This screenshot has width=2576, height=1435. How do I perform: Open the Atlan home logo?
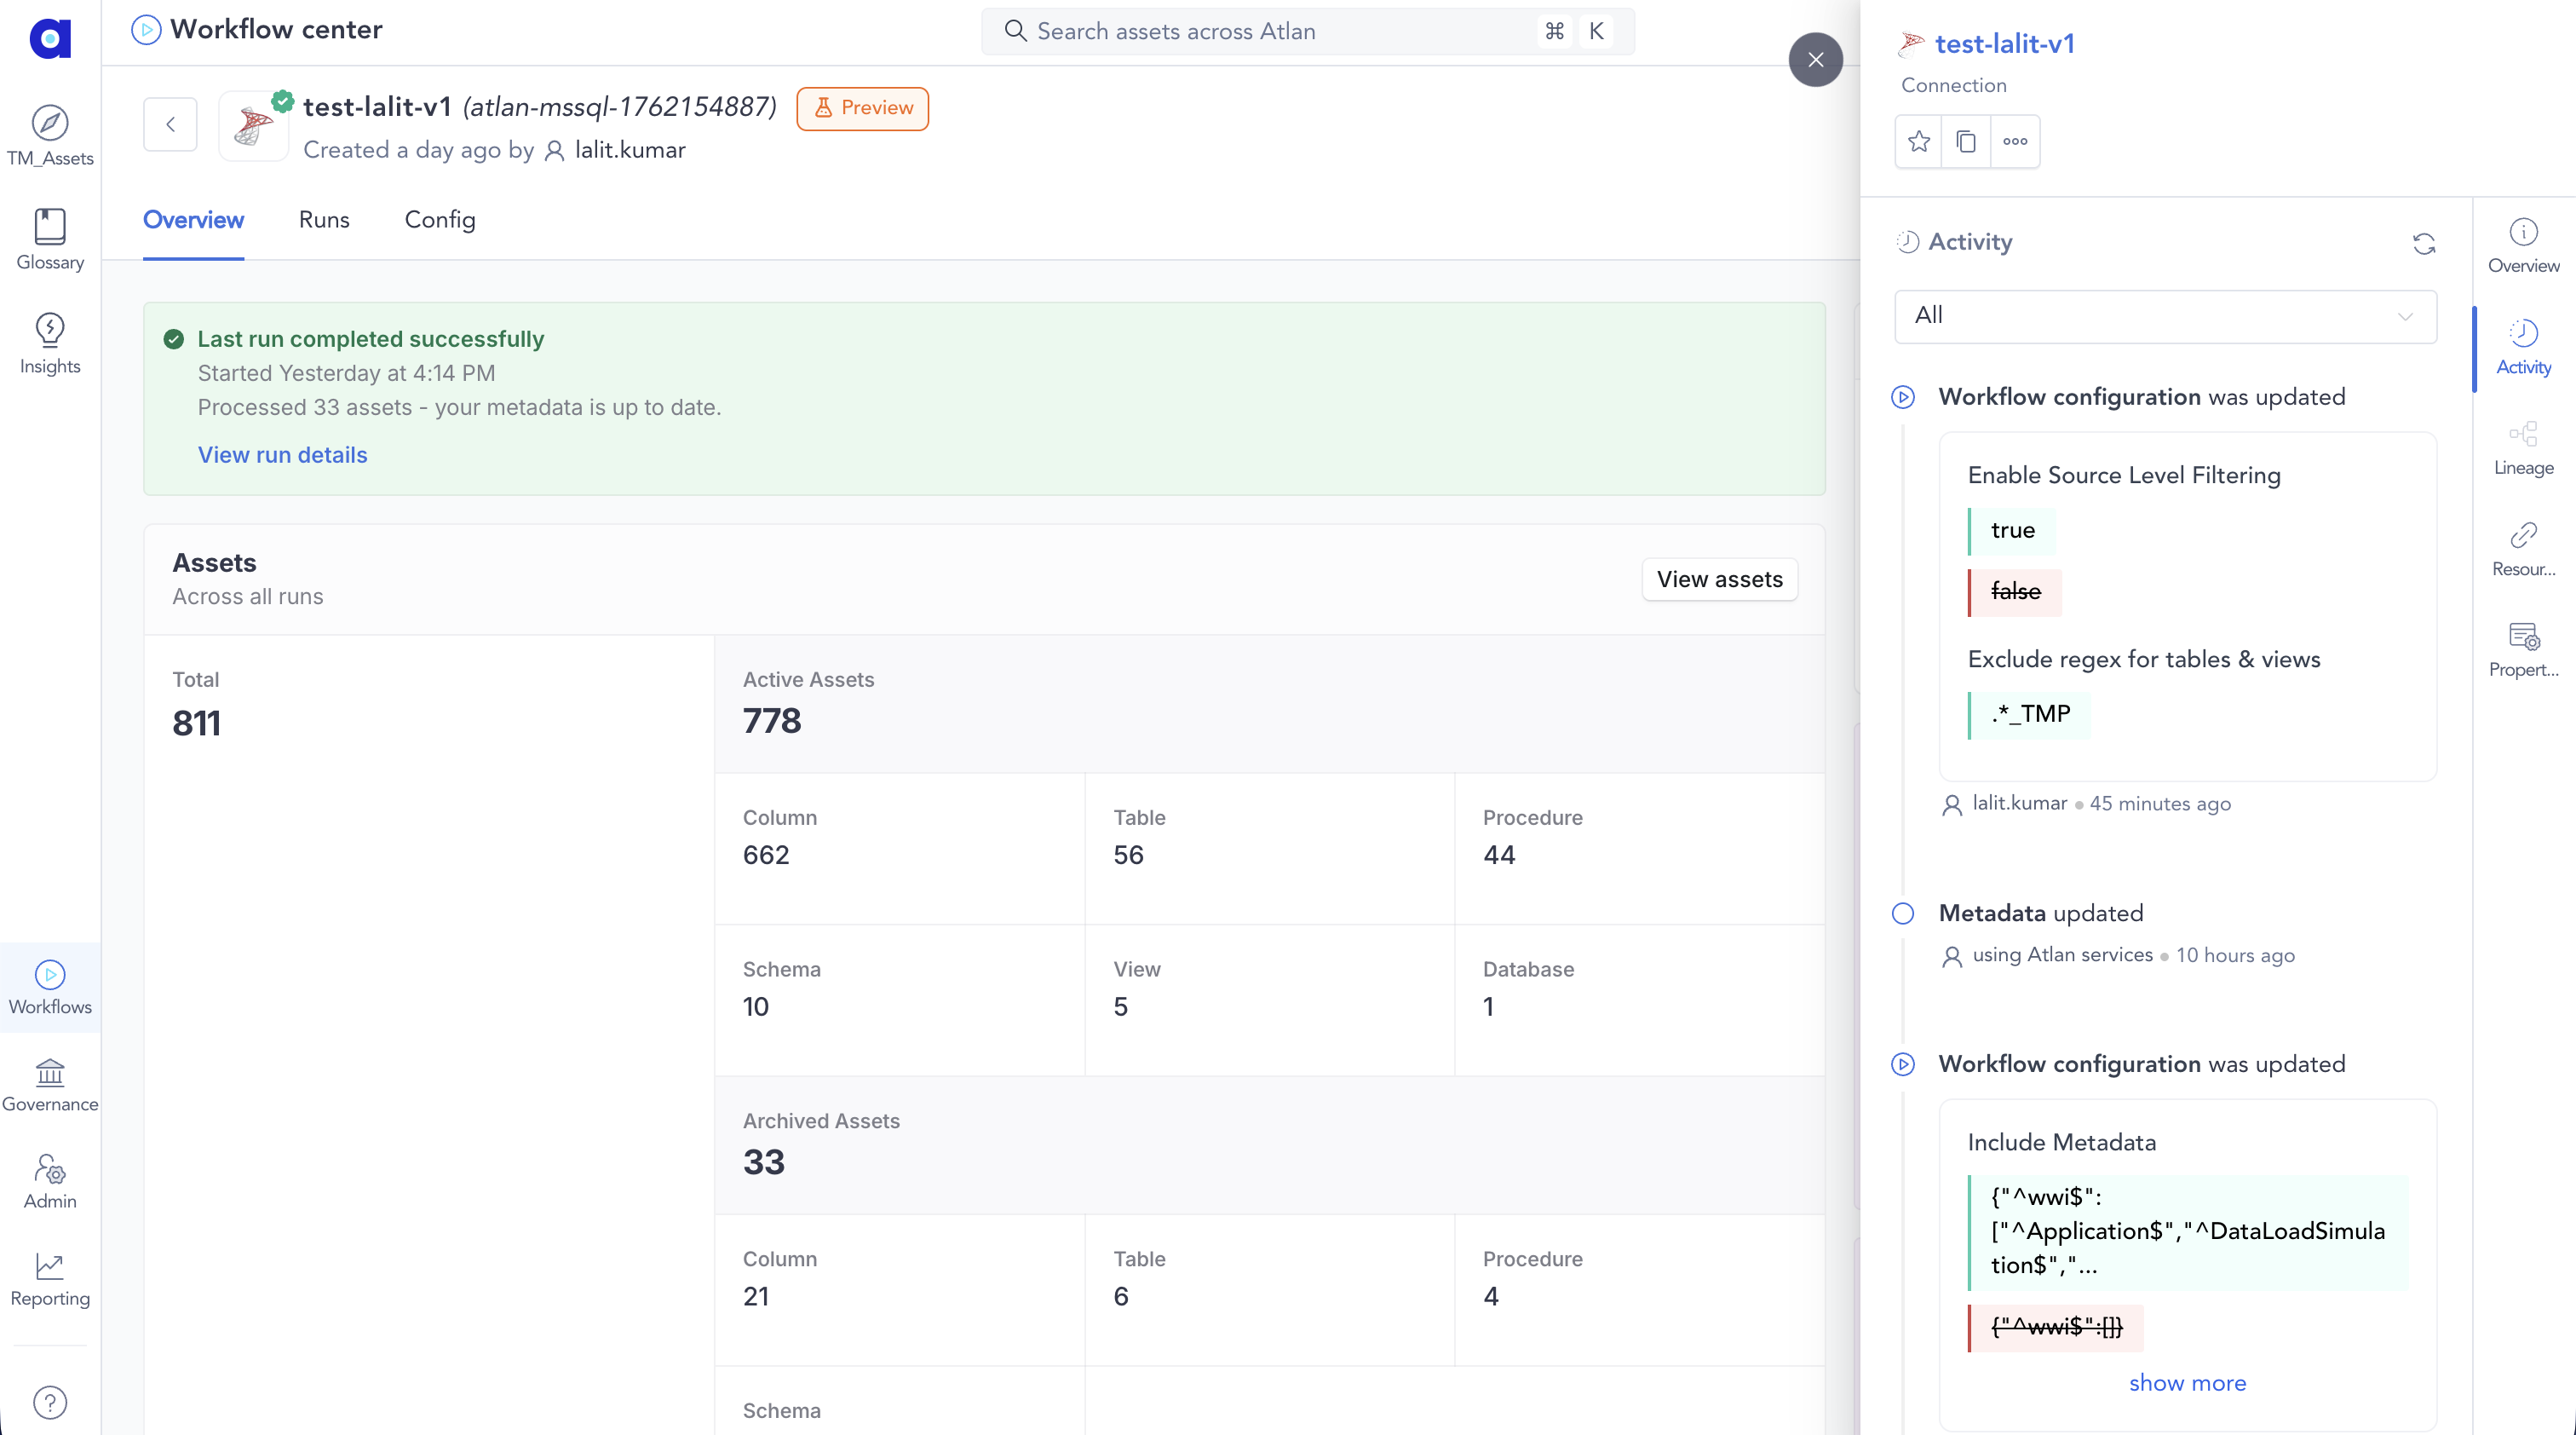pos(50,39)
